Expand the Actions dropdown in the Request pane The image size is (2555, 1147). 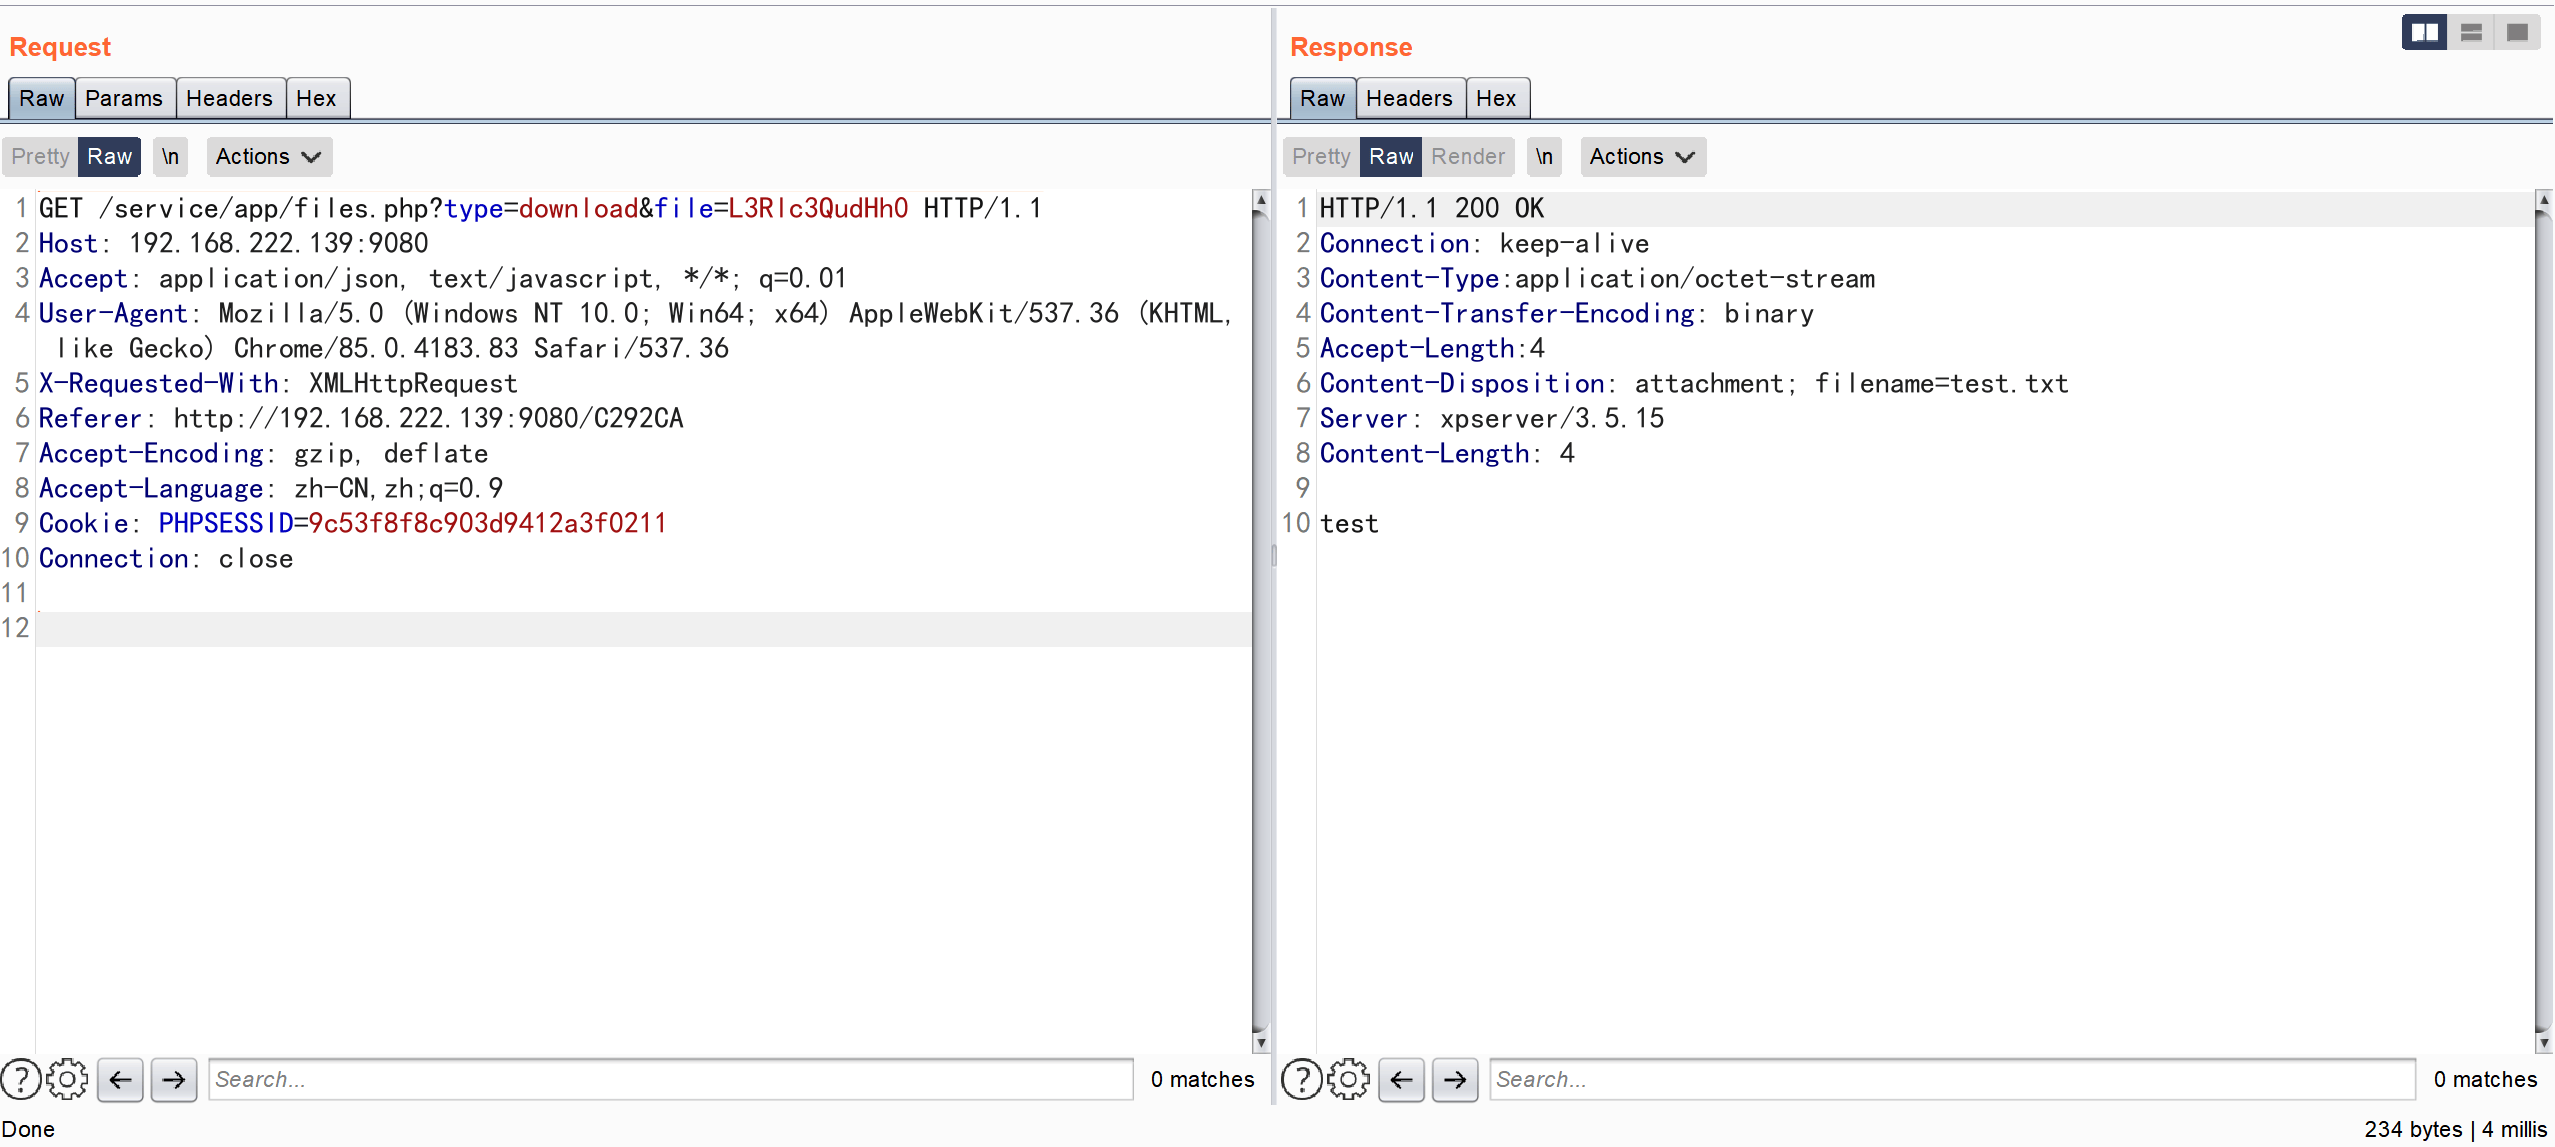pyautogui.click(x=268, y=156)
